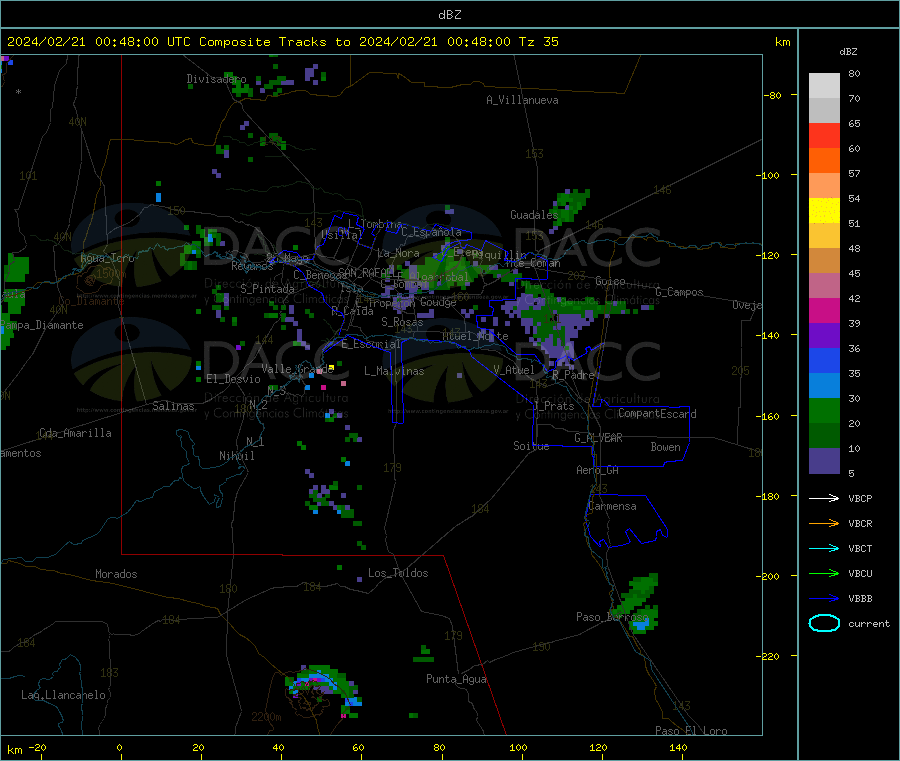The height and width of the screenshot is (761, 900).
Task: Click the 'El_Desvio' map label
Action: 233,379
